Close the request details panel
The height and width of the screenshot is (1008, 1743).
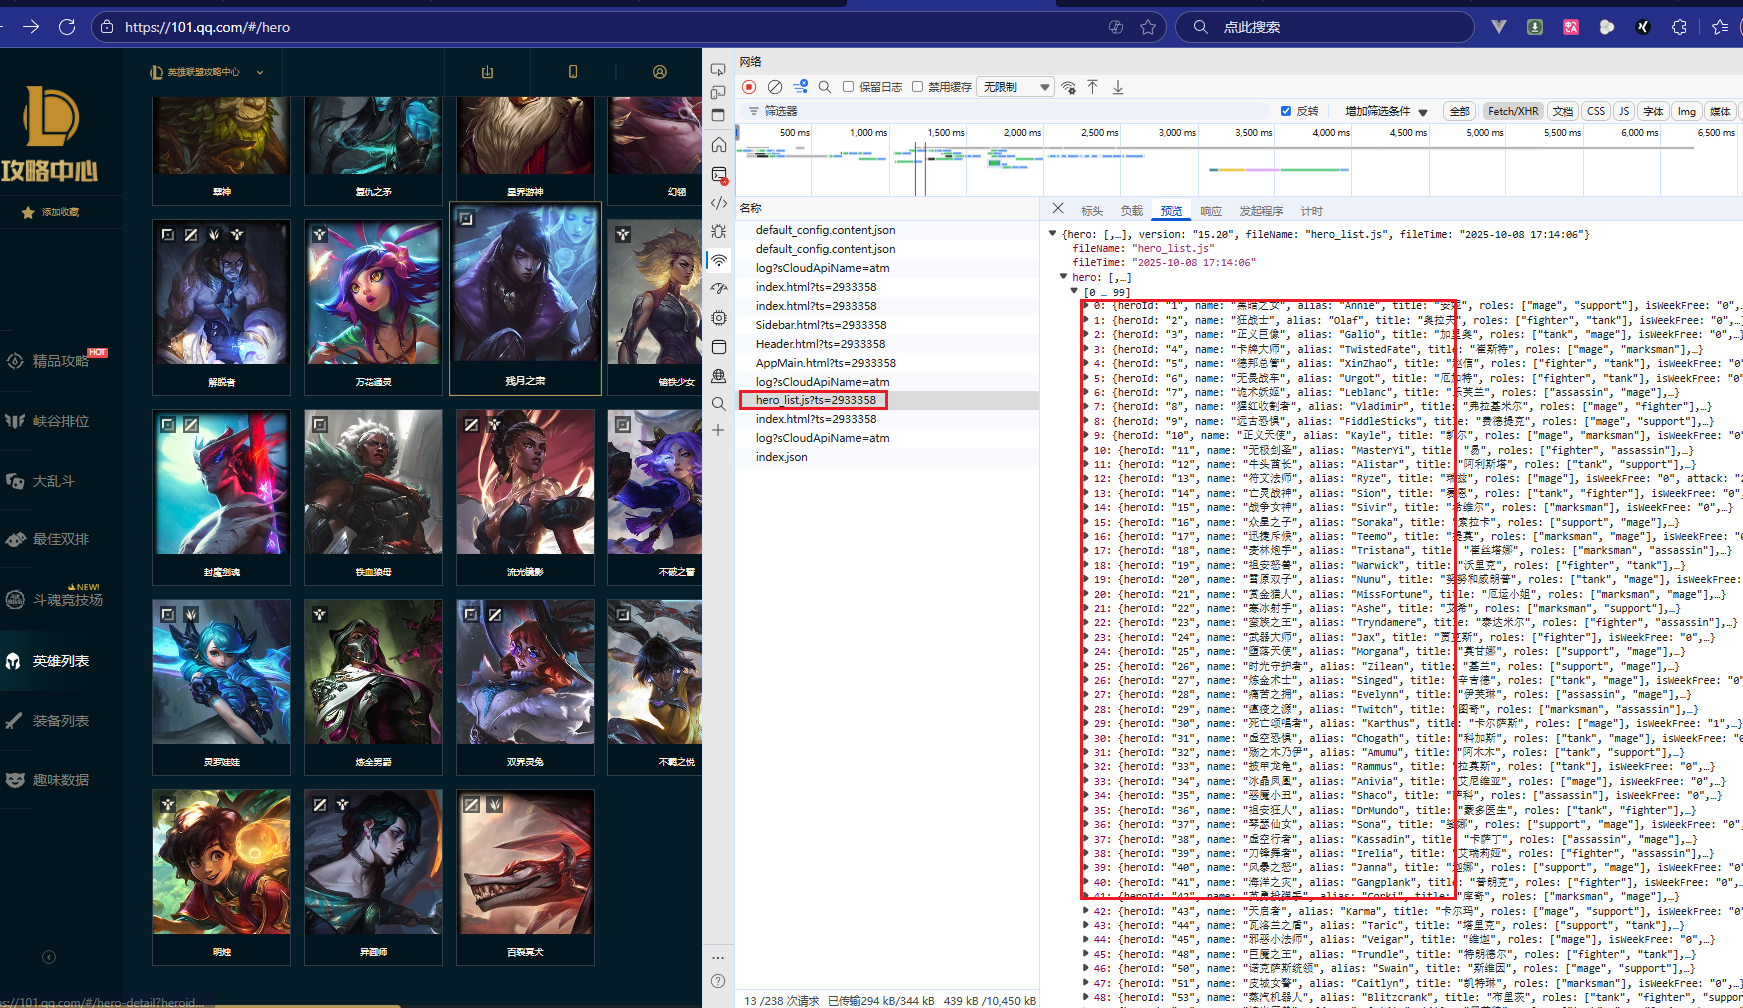click(x=1058, y=209)
